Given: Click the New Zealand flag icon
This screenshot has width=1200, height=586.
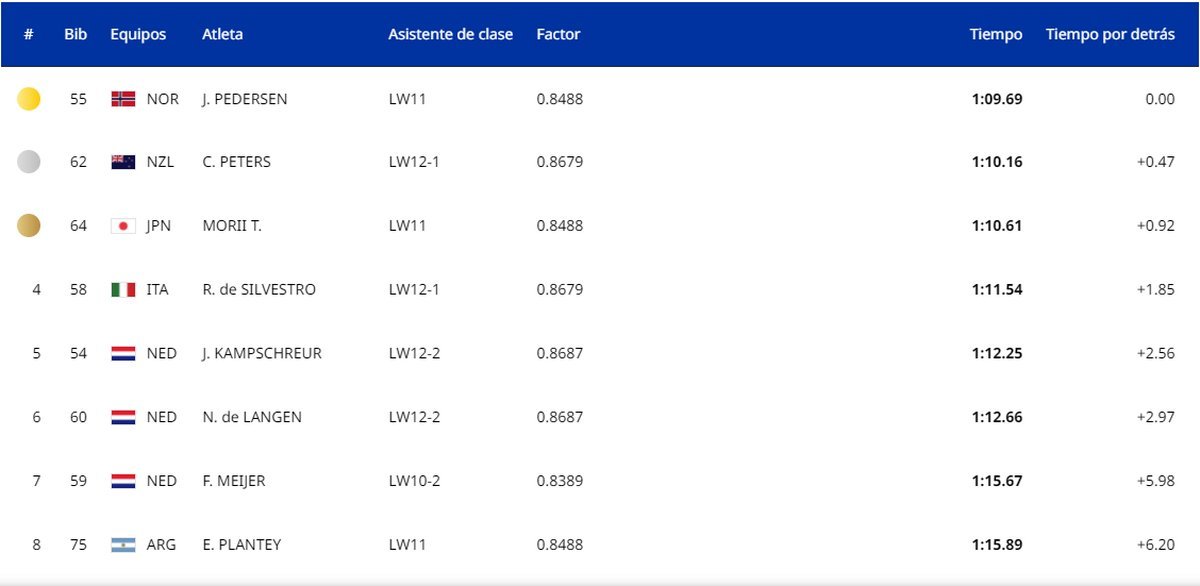Looking at the screenshot, I should coord(123,162).
